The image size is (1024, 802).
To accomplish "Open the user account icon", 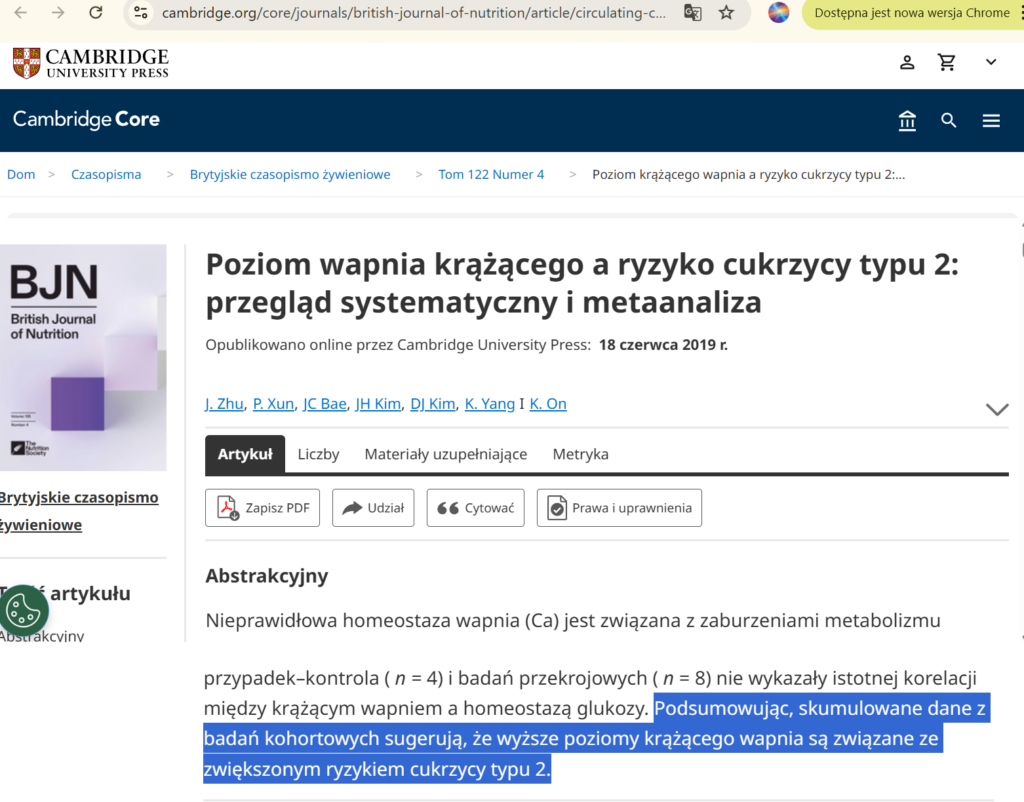I will pos(907,62).
